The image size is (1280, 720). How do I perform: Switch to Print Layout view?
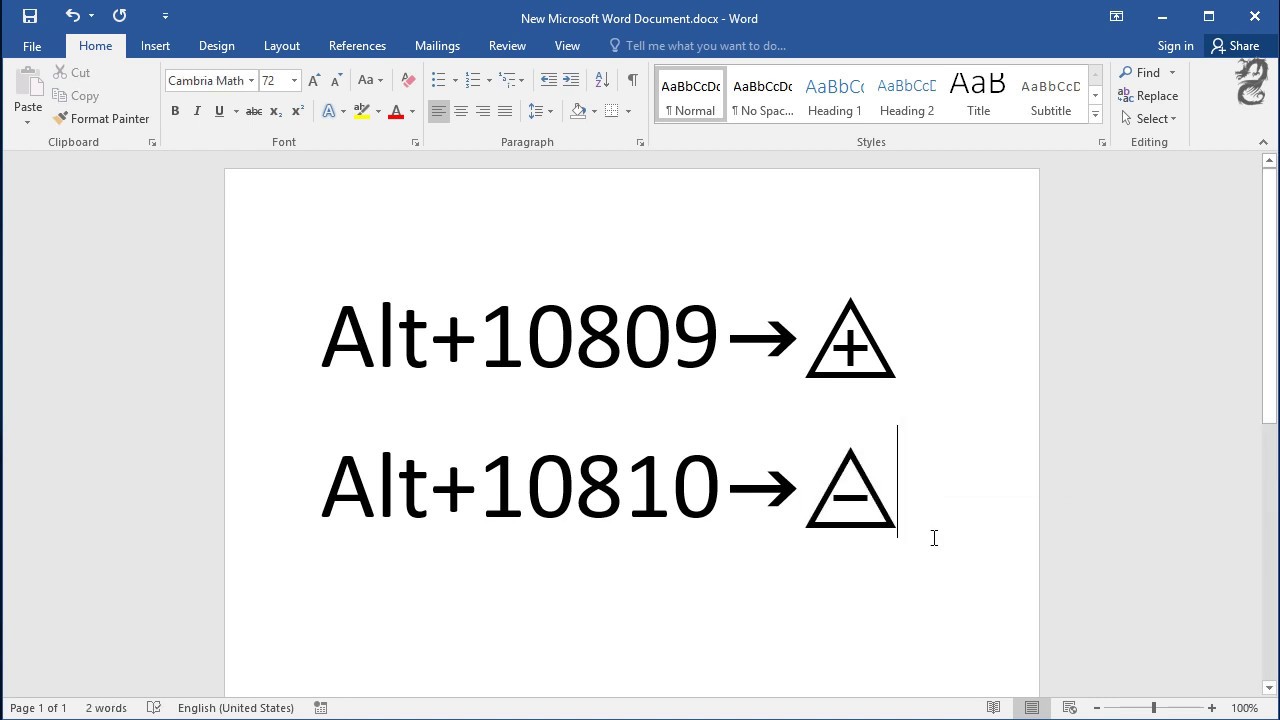click(1031, 707)
